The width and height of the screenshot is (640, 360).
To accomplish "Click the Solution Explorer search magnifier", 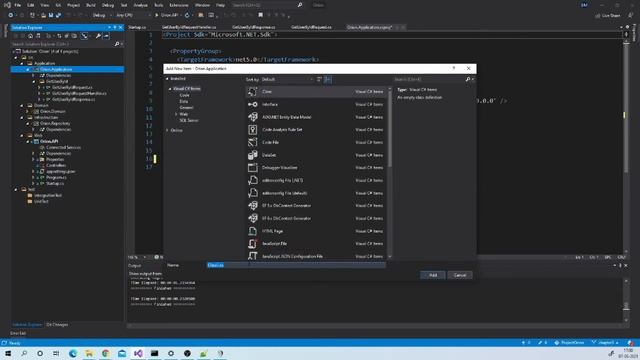I will coord(117,44).
